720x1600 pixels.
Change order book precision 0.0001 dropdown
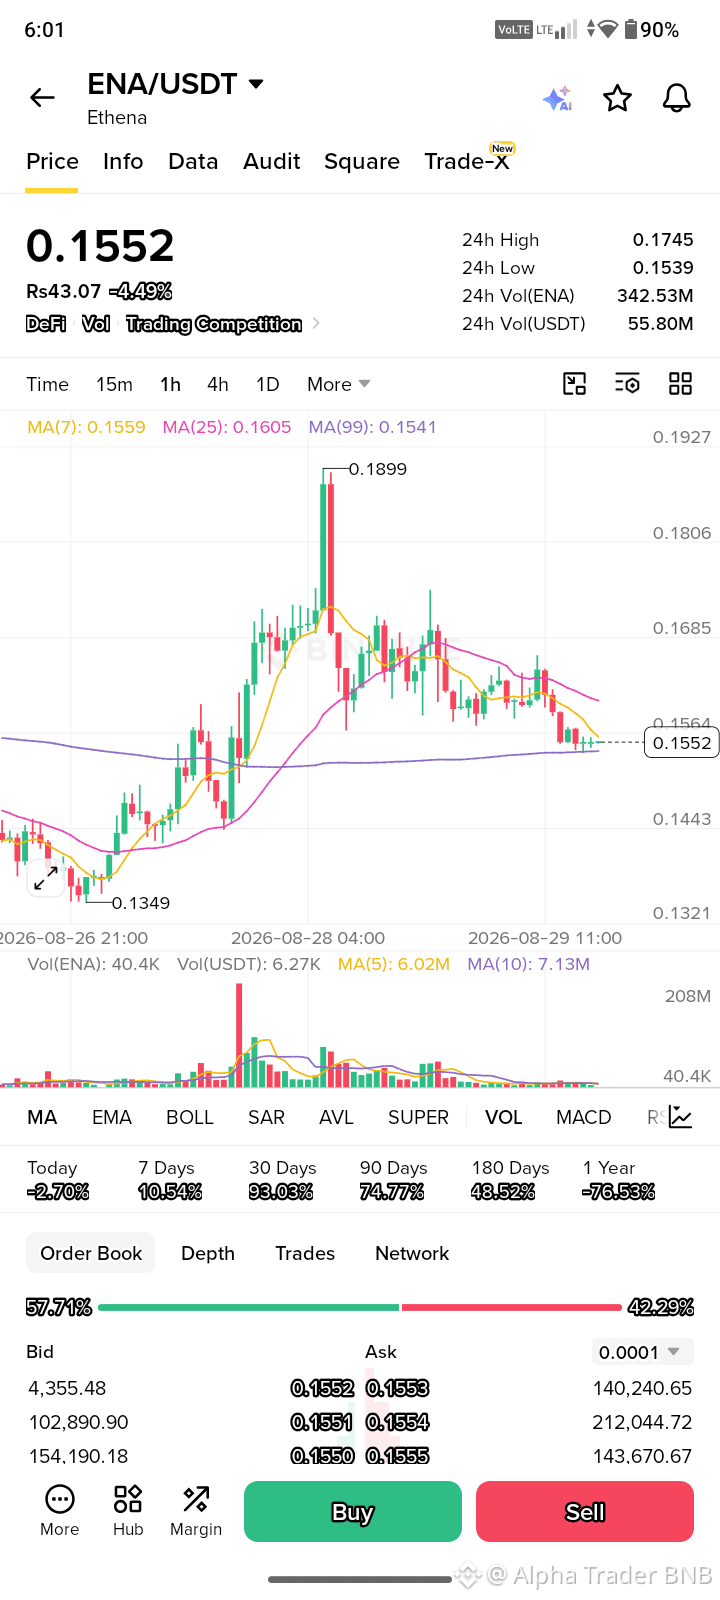[642, 1352]
